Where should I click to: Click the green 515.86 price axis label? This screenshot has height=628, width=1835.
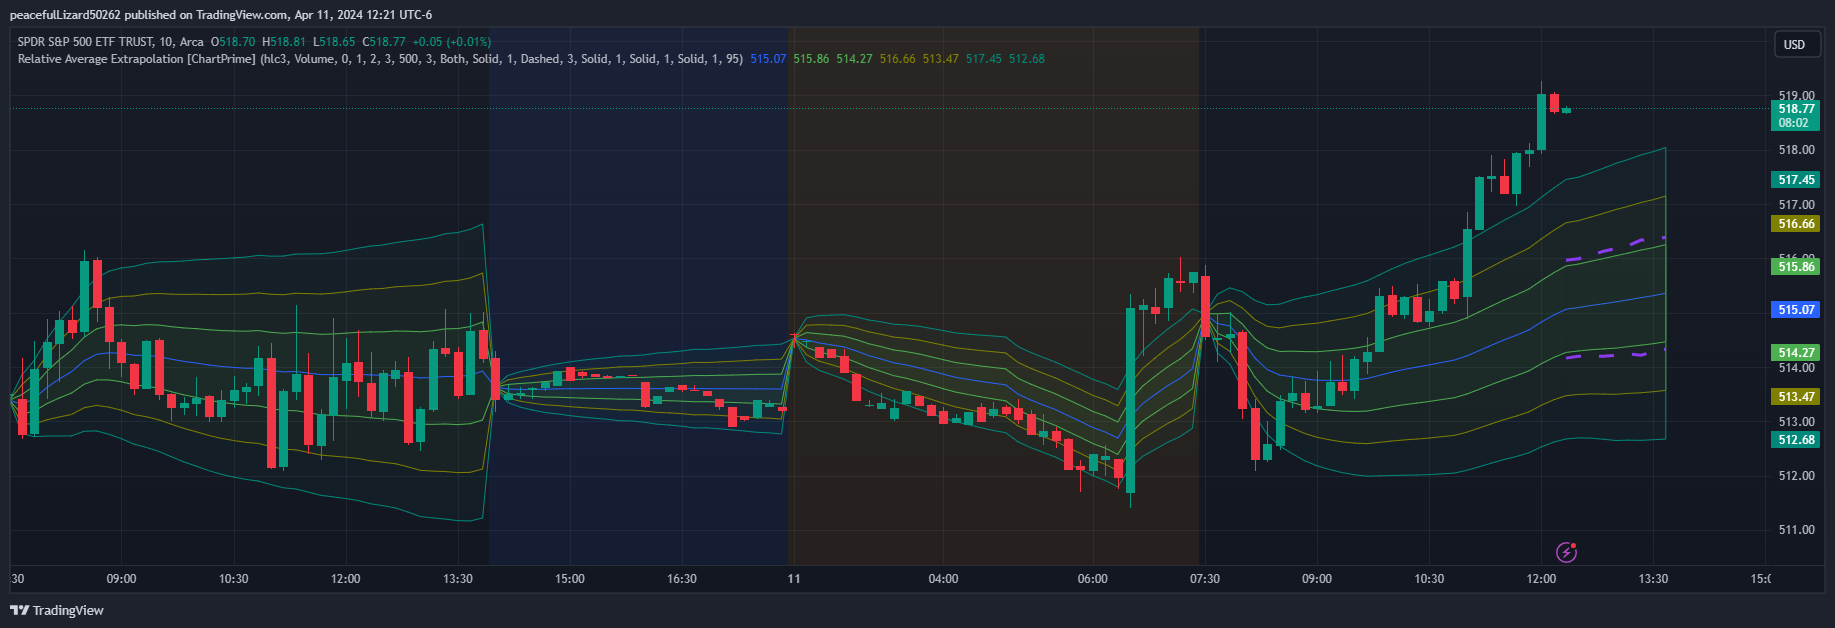(x=1796, y=267)
